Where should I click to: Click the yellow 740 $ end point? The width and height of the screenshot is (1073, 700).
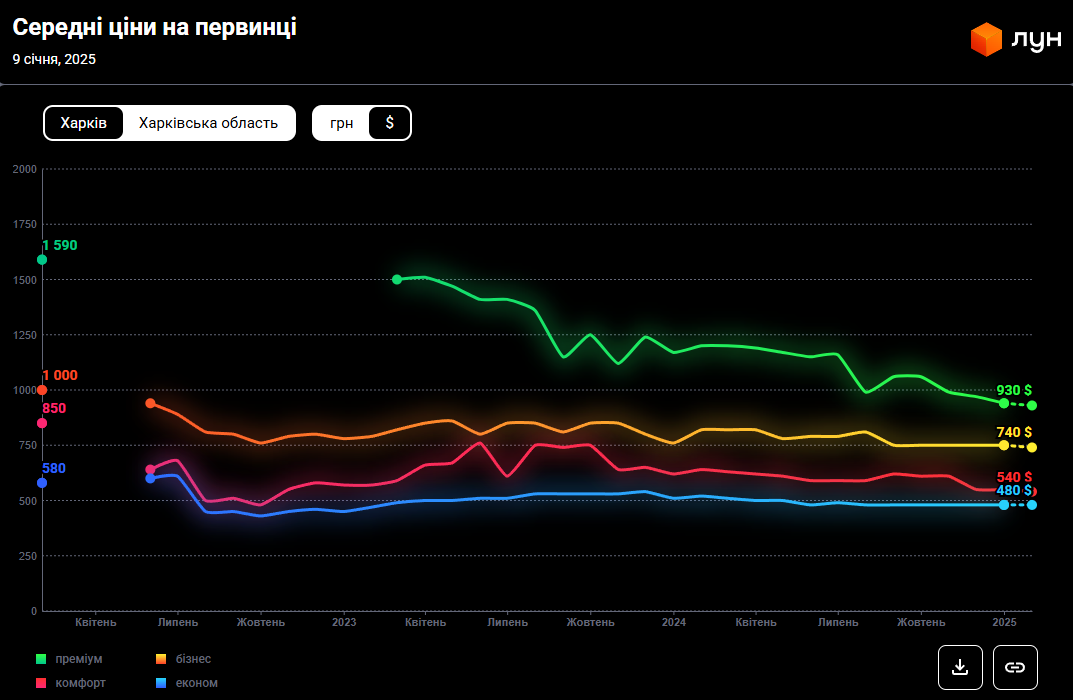coord(1004,445)
